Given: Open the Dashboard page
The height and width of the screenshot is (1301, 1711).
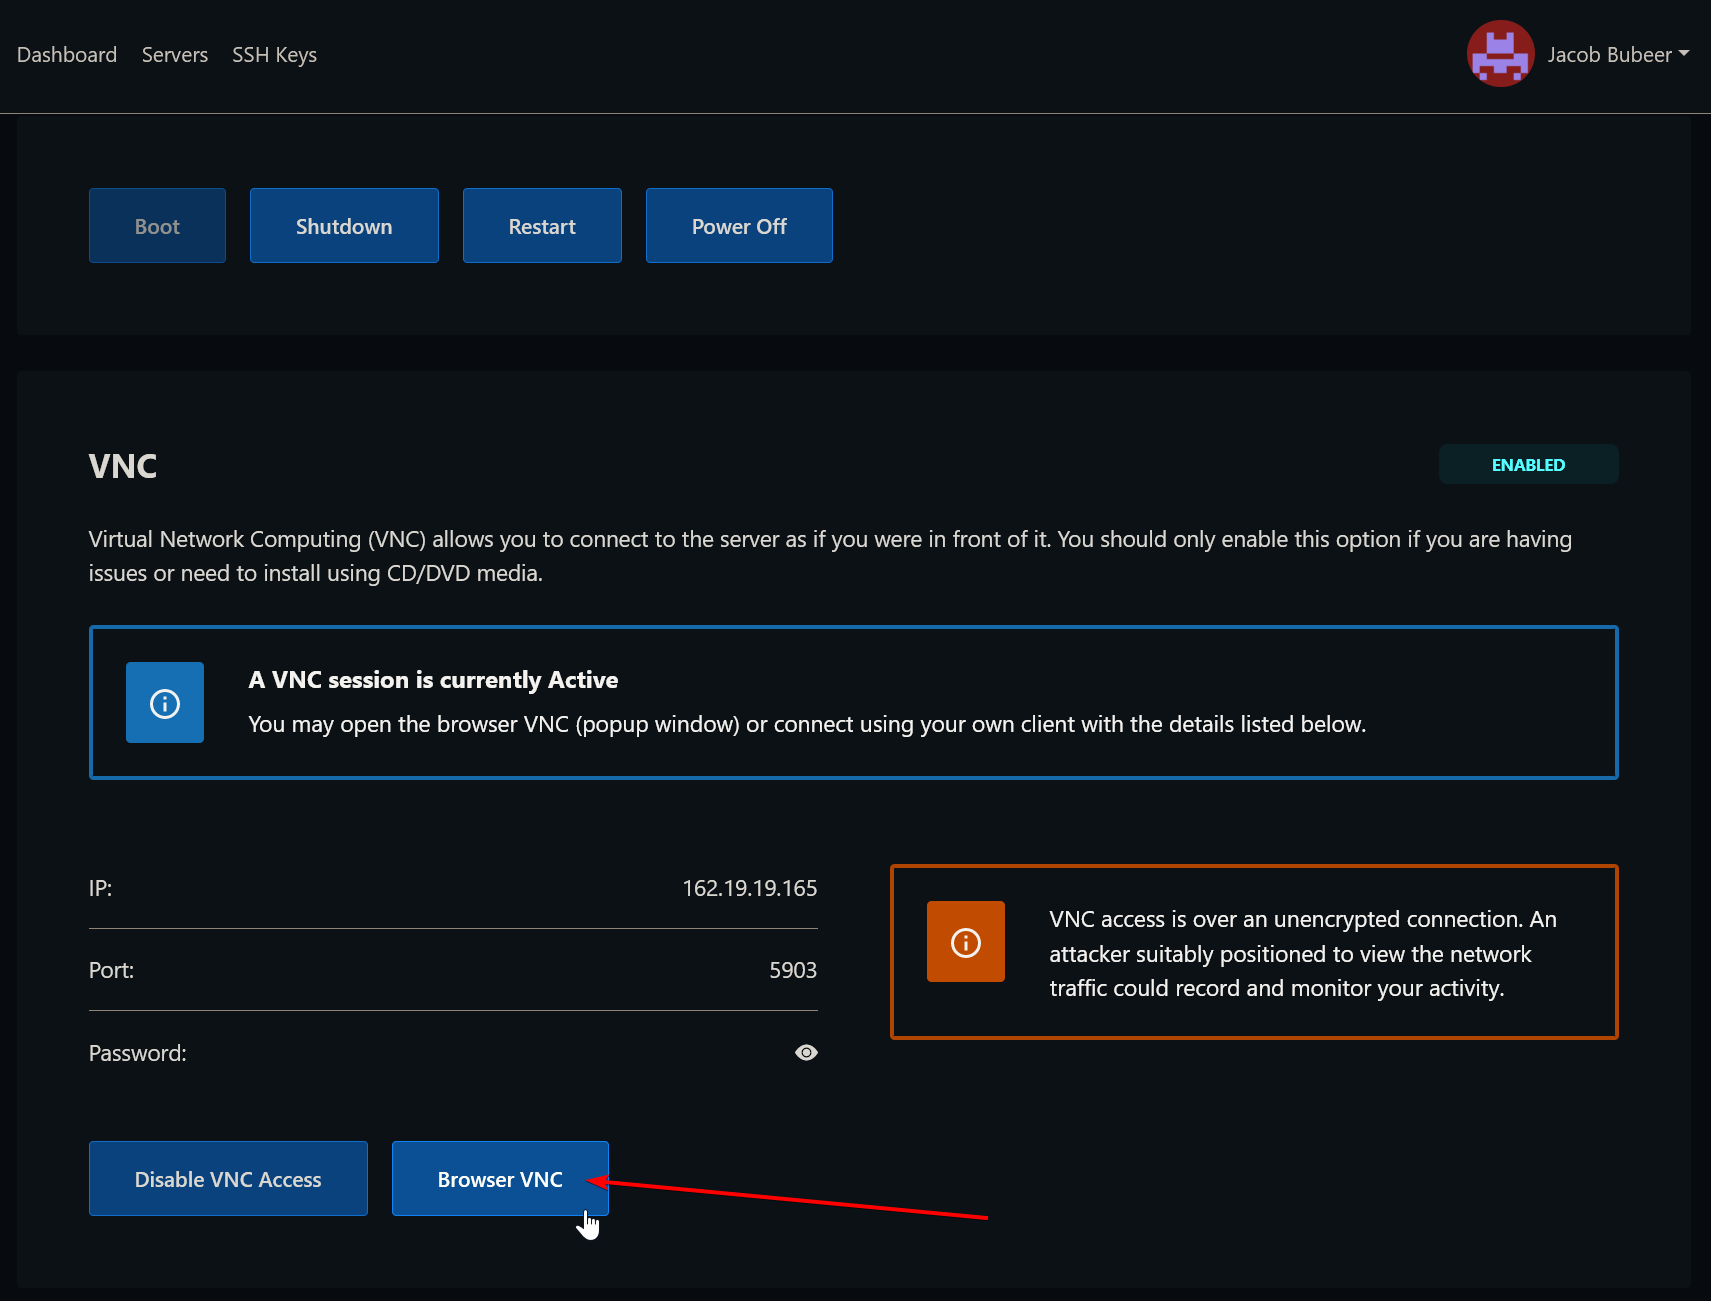Looking at the screenshot, I should (x=67, y=55).
